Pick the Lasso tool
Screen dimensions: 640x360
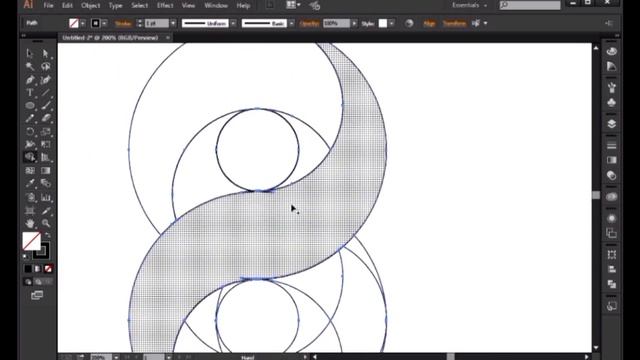[46, 66]
